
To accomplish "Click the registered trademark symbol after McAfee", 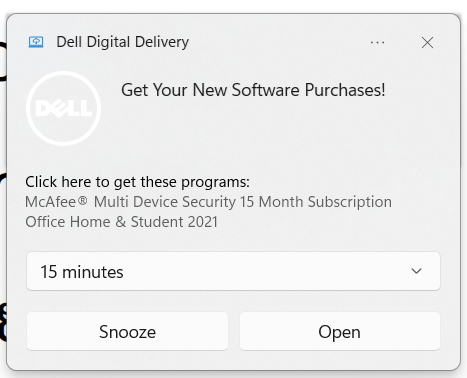I will click(x=83, y=200).
